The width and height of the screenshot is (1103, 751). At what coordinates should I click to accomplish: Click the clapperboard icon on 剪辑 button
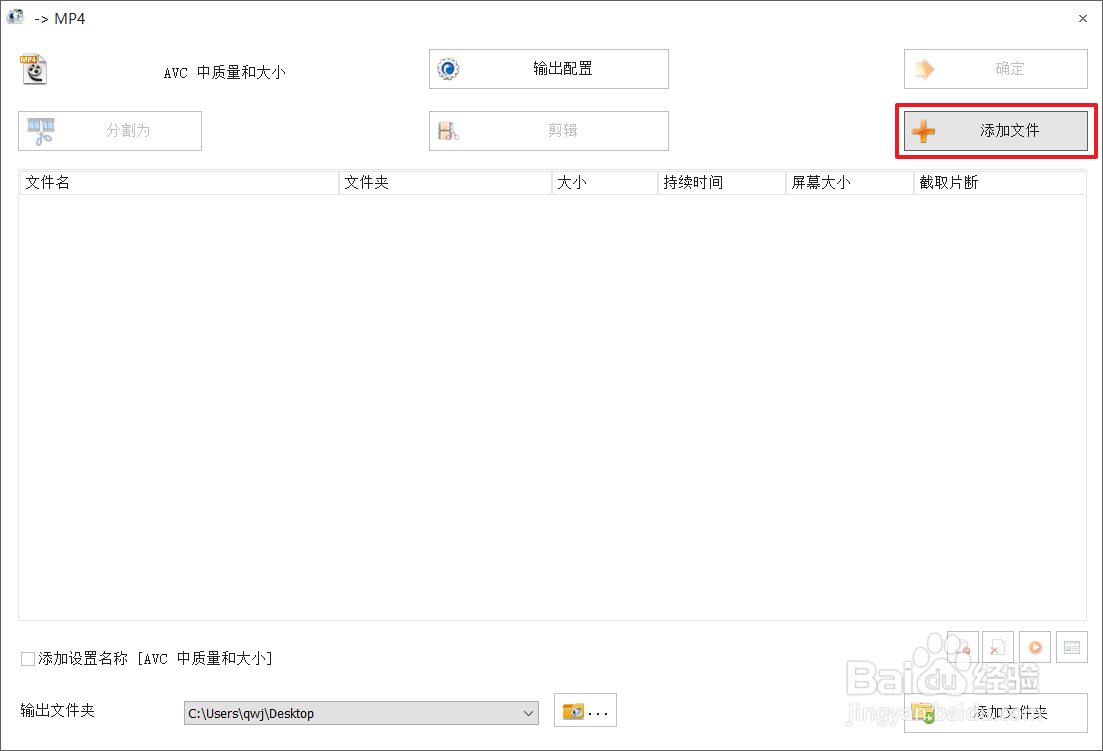click(x=450, y=130)
